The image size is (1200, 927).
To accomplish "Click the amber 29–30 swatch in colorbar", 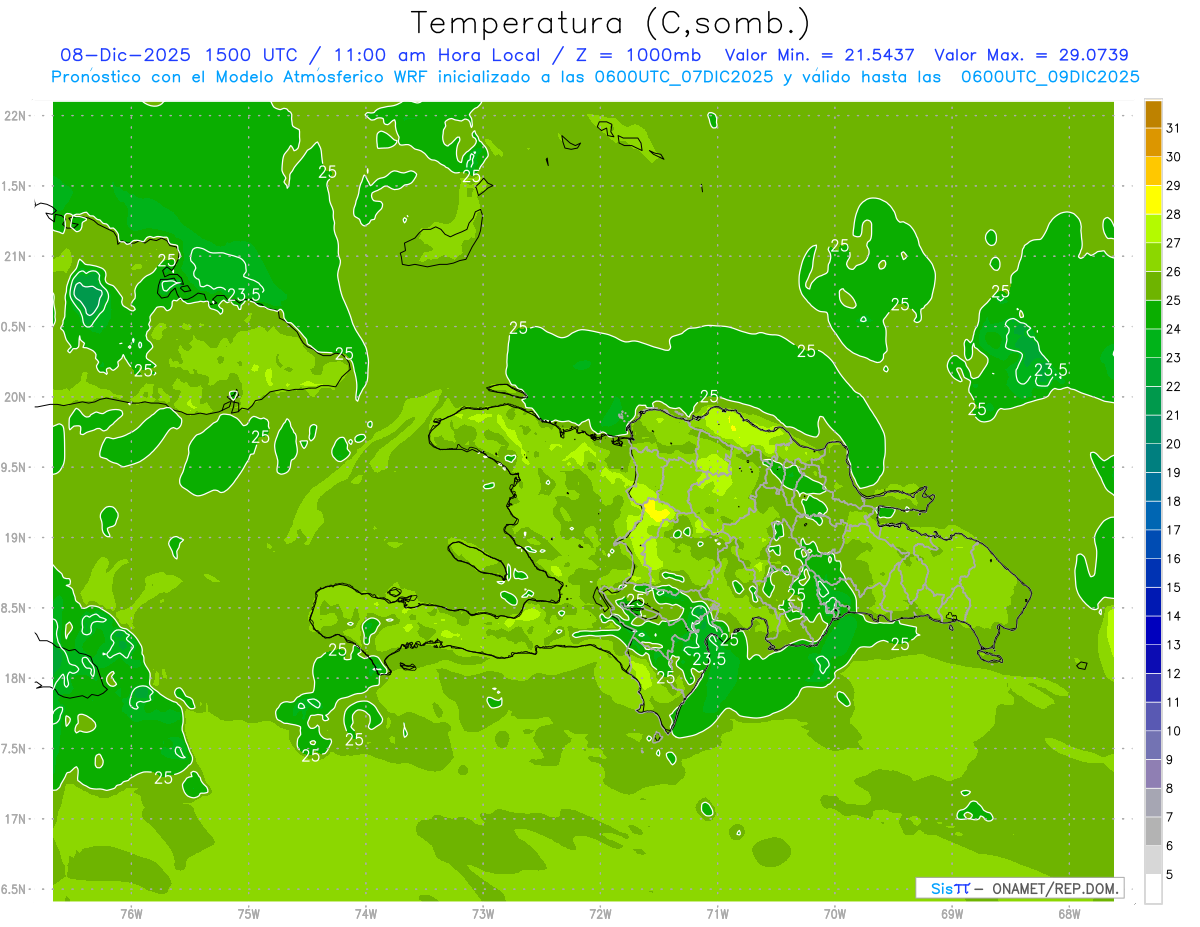I will click(x=1153, y=171).
